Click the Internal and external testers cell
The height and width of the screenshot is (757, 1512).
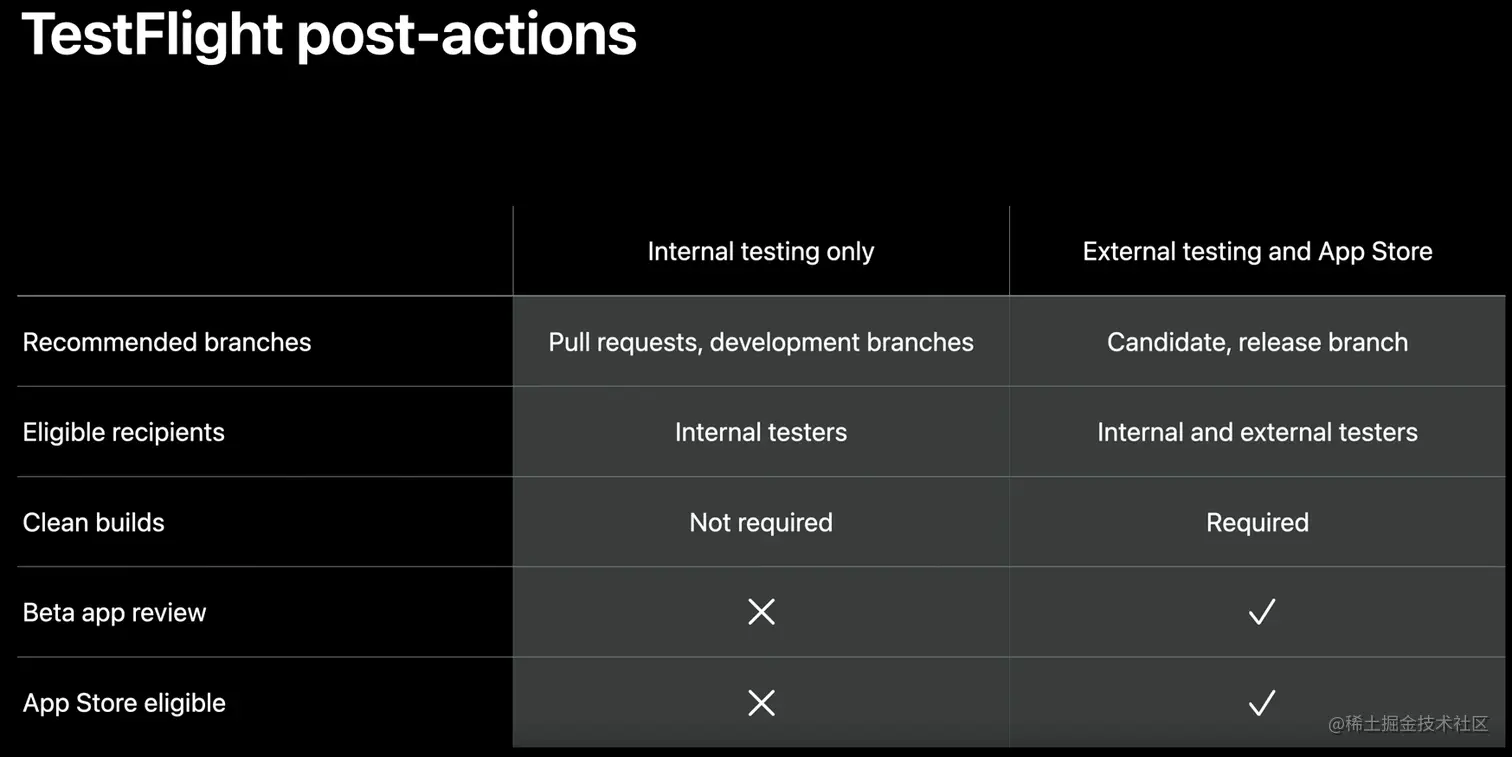pos(1257,432)
